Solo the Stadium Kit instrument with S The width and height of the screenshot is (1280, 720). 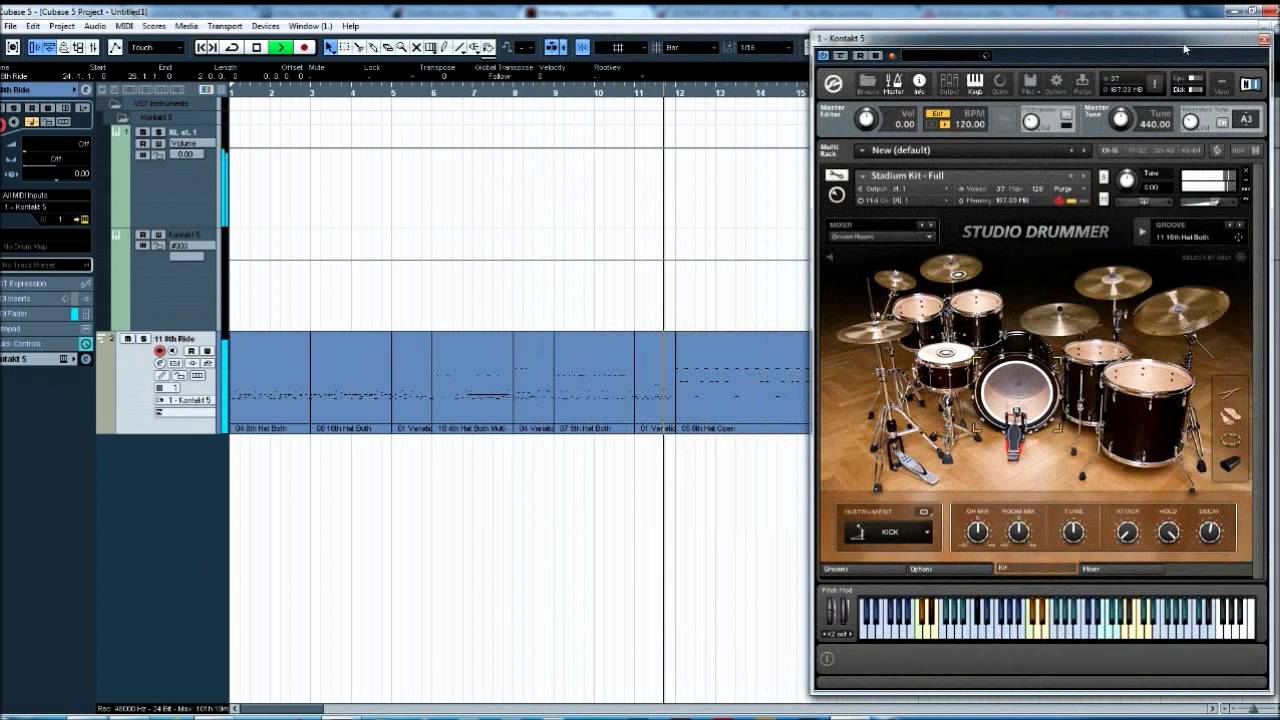[1104, 176]
